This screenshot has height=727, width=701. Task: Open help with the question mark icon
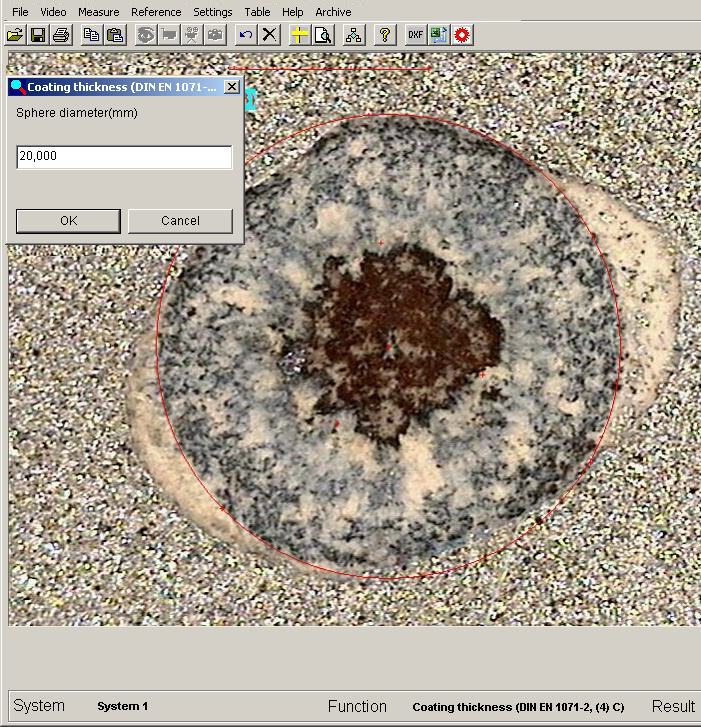(384, 35)
